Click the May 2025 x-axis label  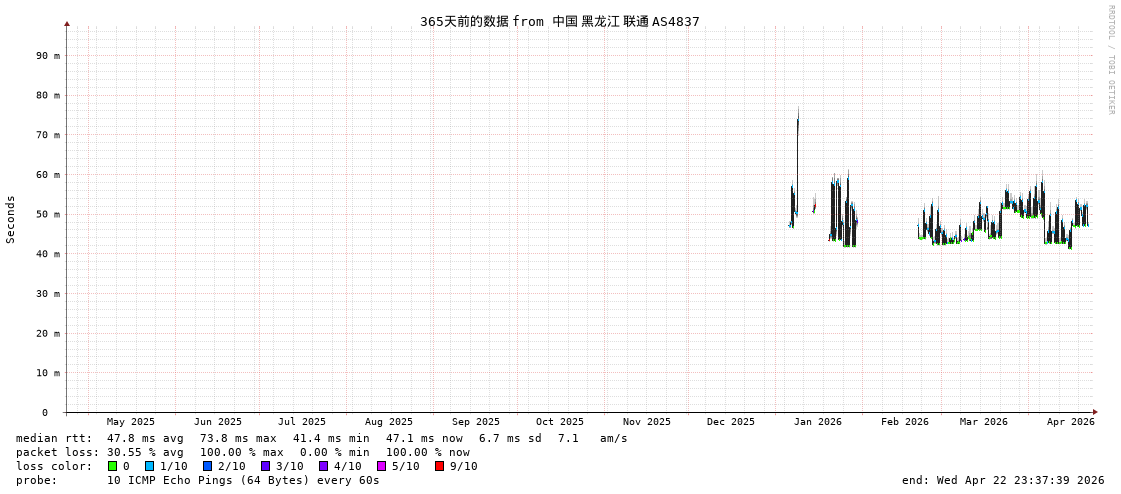pos(131,422)
